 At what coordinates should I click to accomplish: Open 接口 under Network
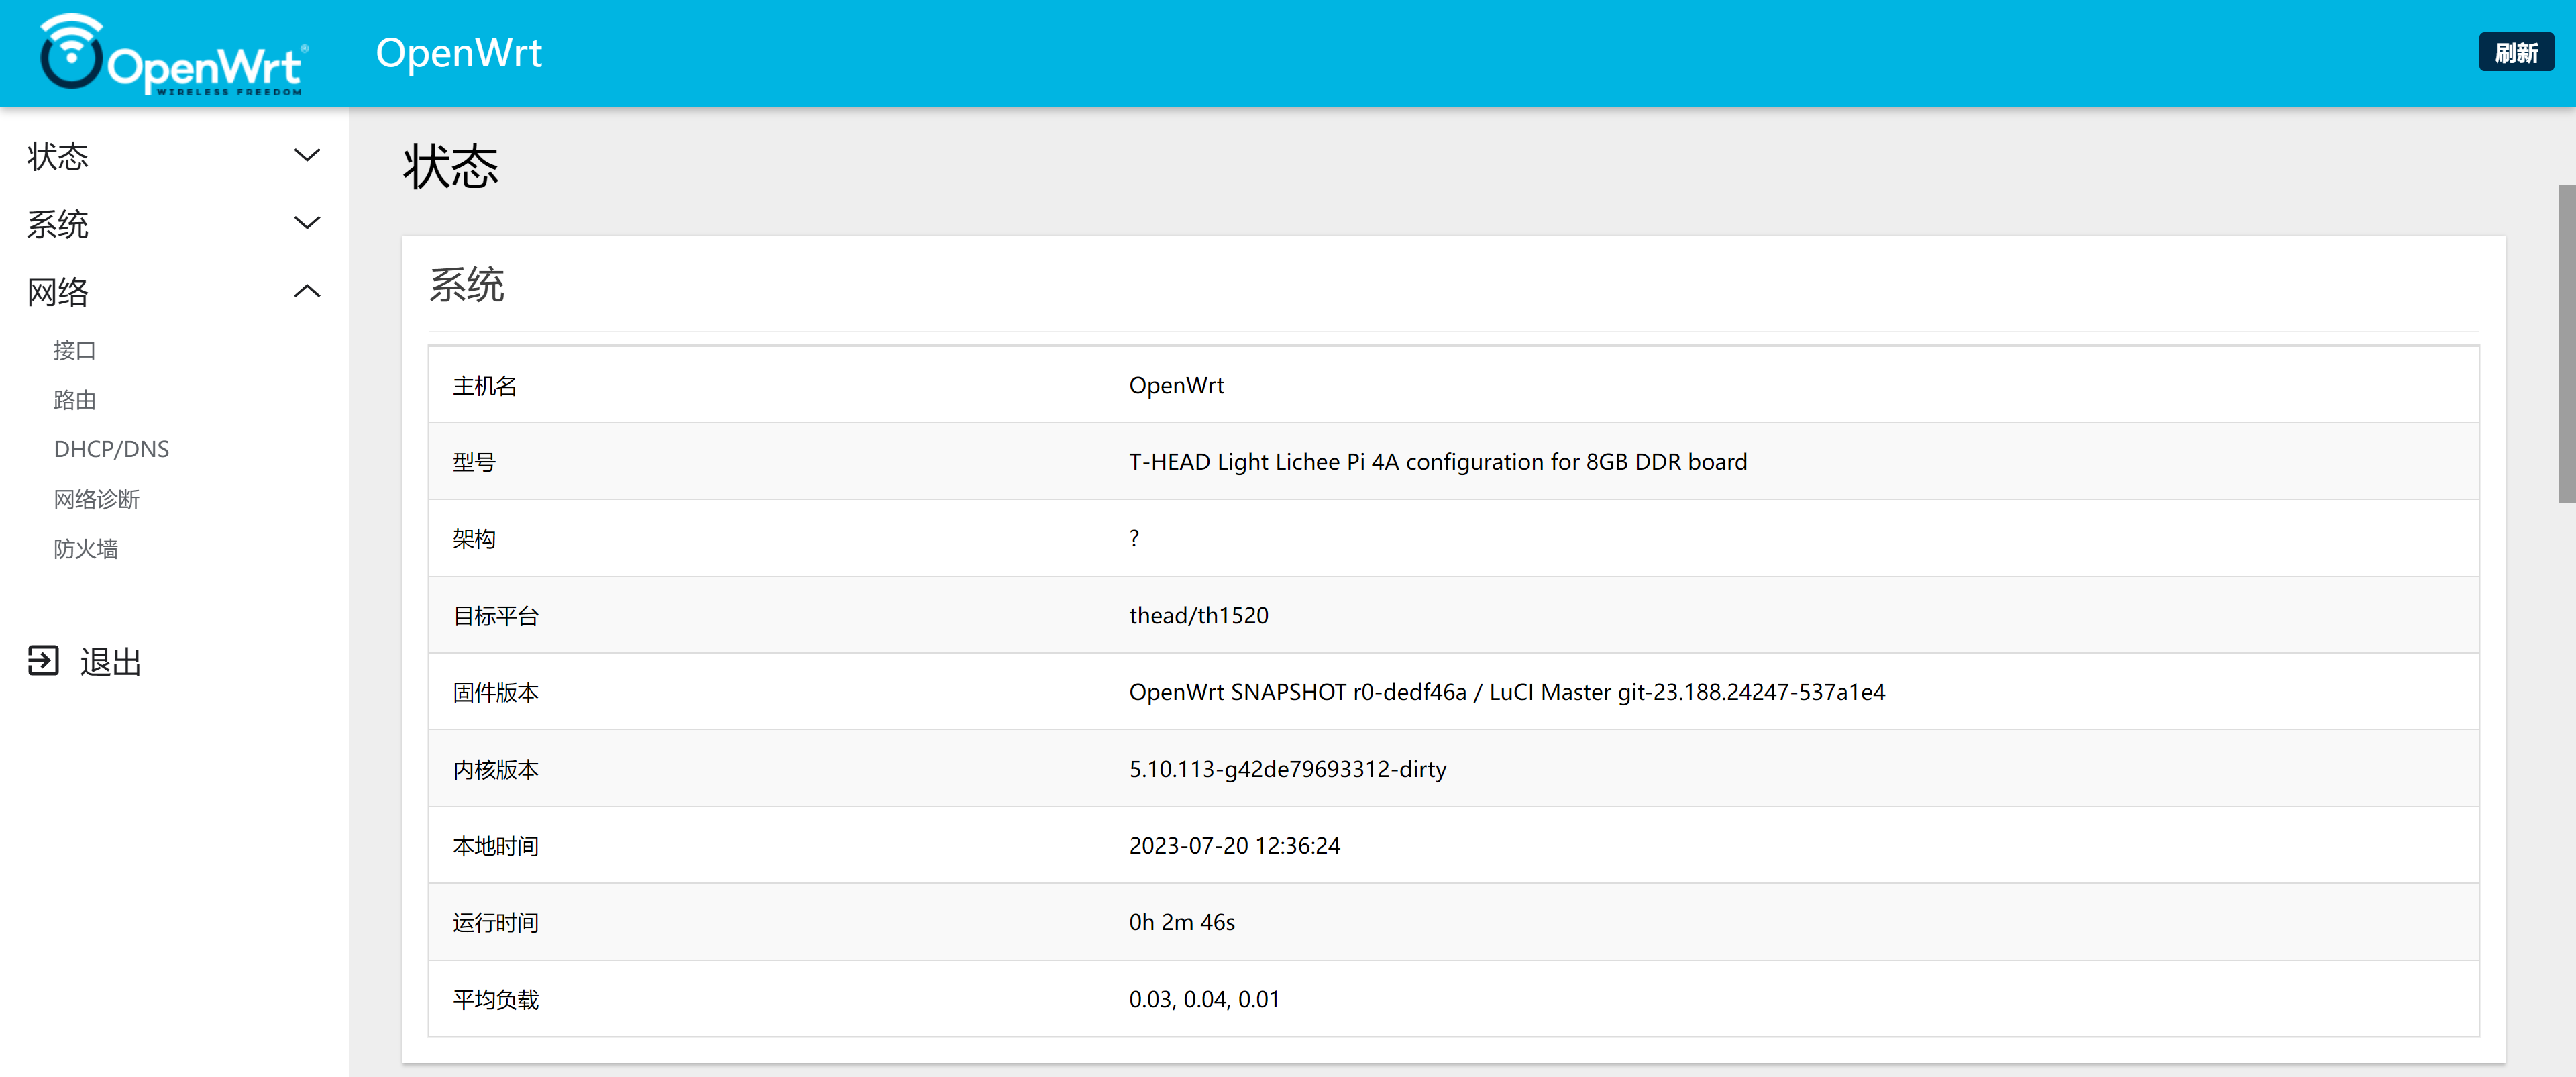coord(75,350)
